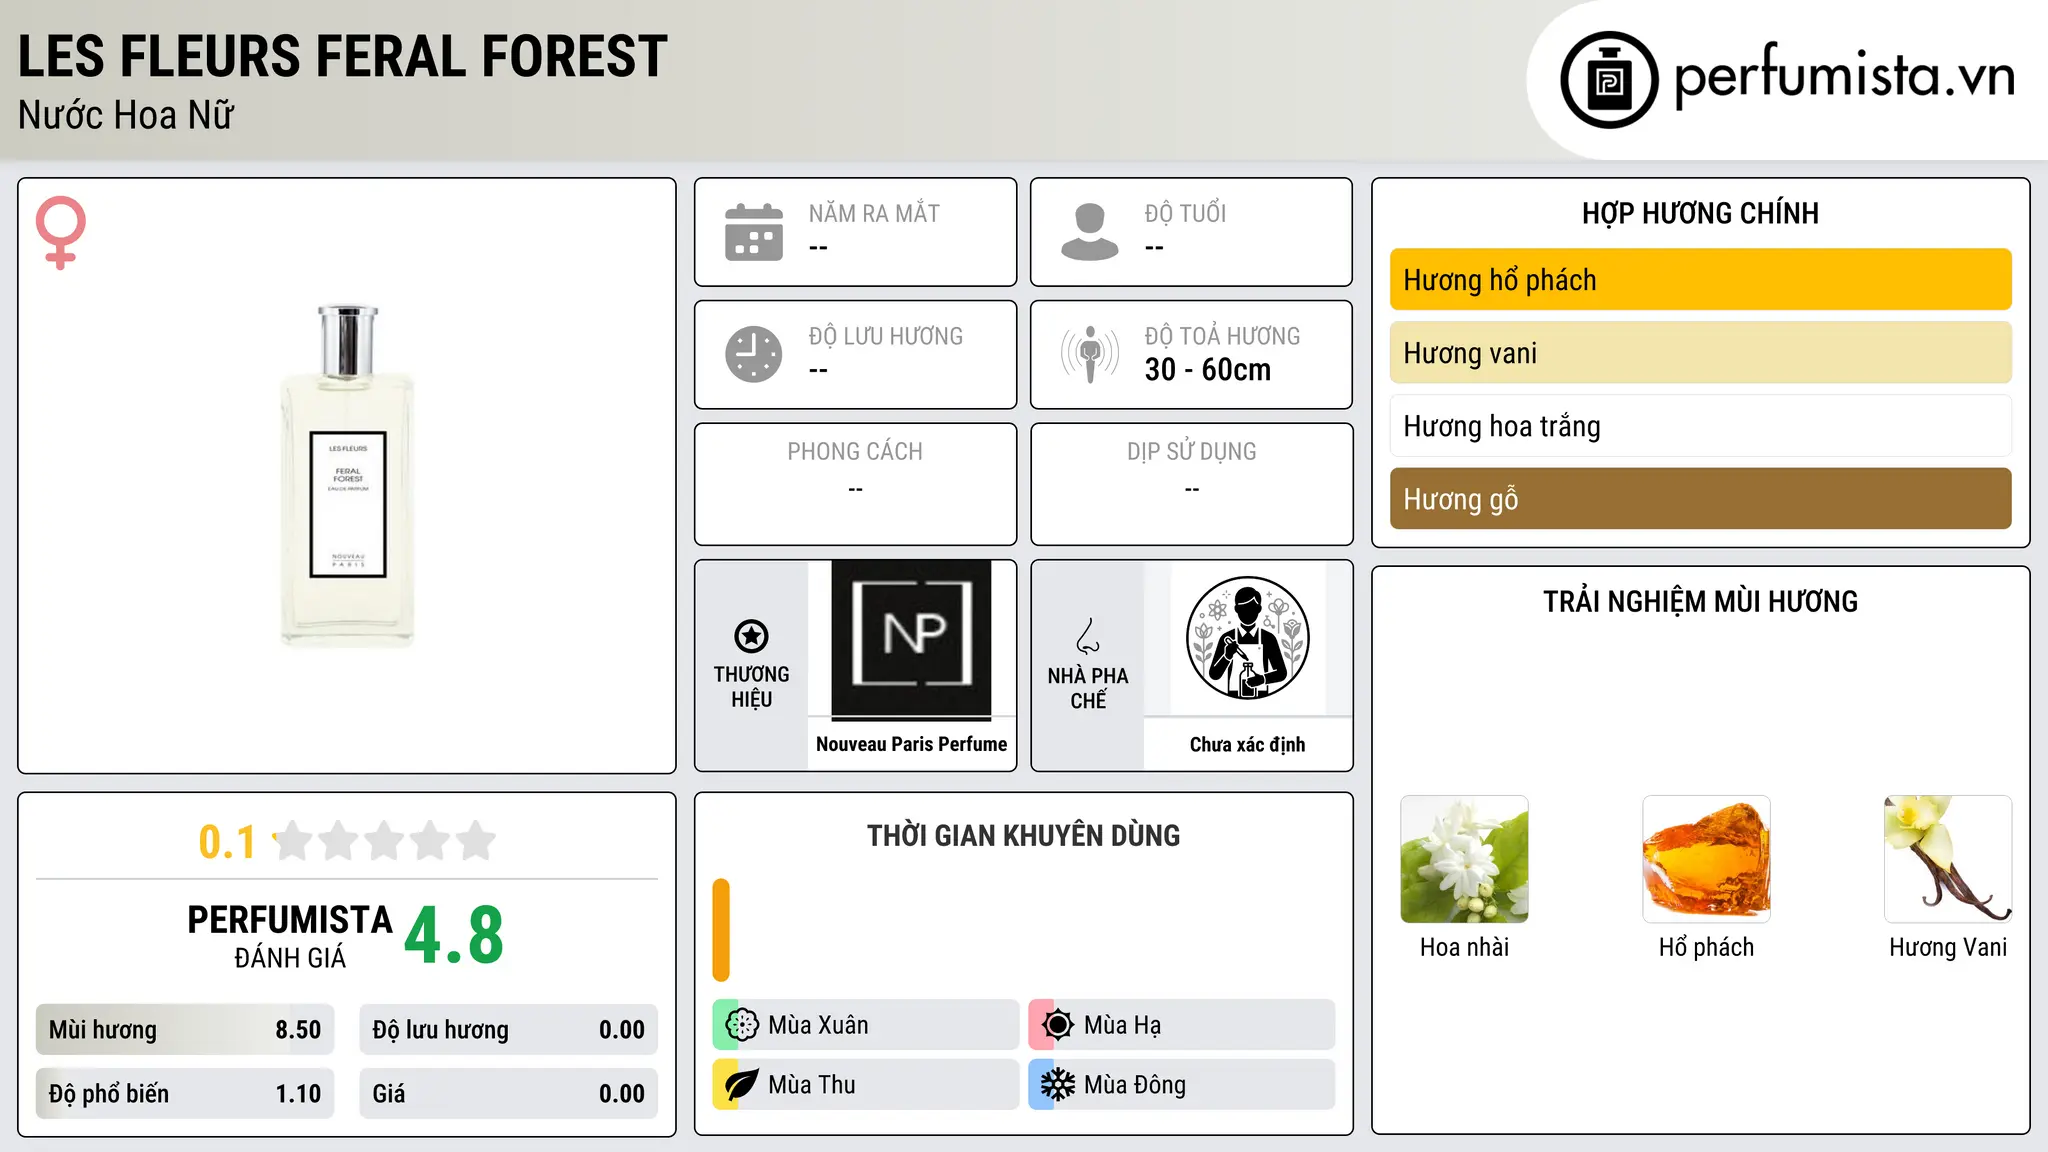Click the Hương Vani note caption
The image size is (2048, 1152).
pyautogui.click(x=1948, y=947)
